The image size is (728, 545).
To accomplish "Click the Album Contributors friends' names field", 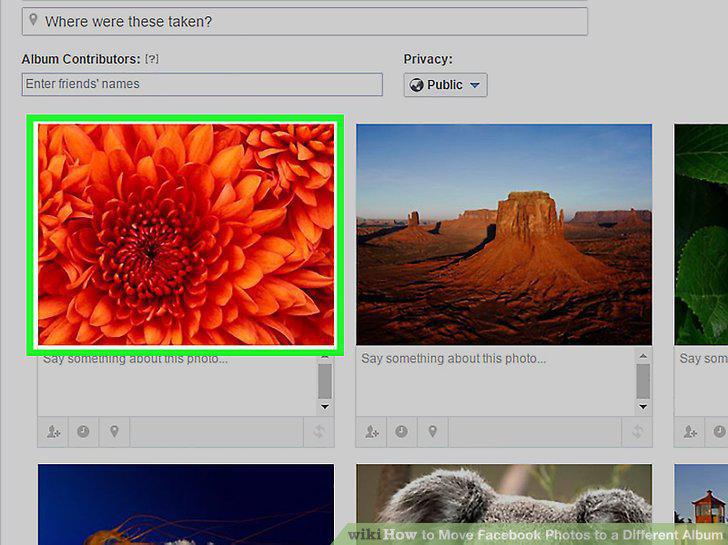I will click(x=202, y=84).
